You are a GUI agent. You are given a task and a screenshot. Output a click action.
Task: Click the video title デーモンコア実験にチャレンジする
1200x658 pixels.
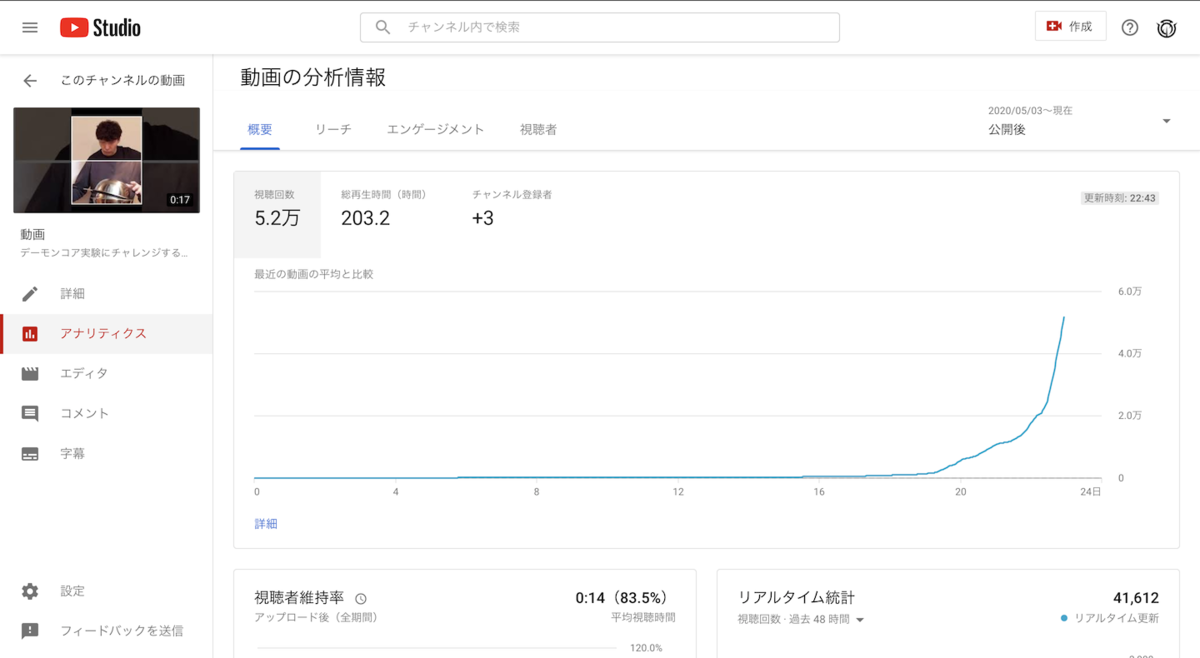(x=104, y=253)
